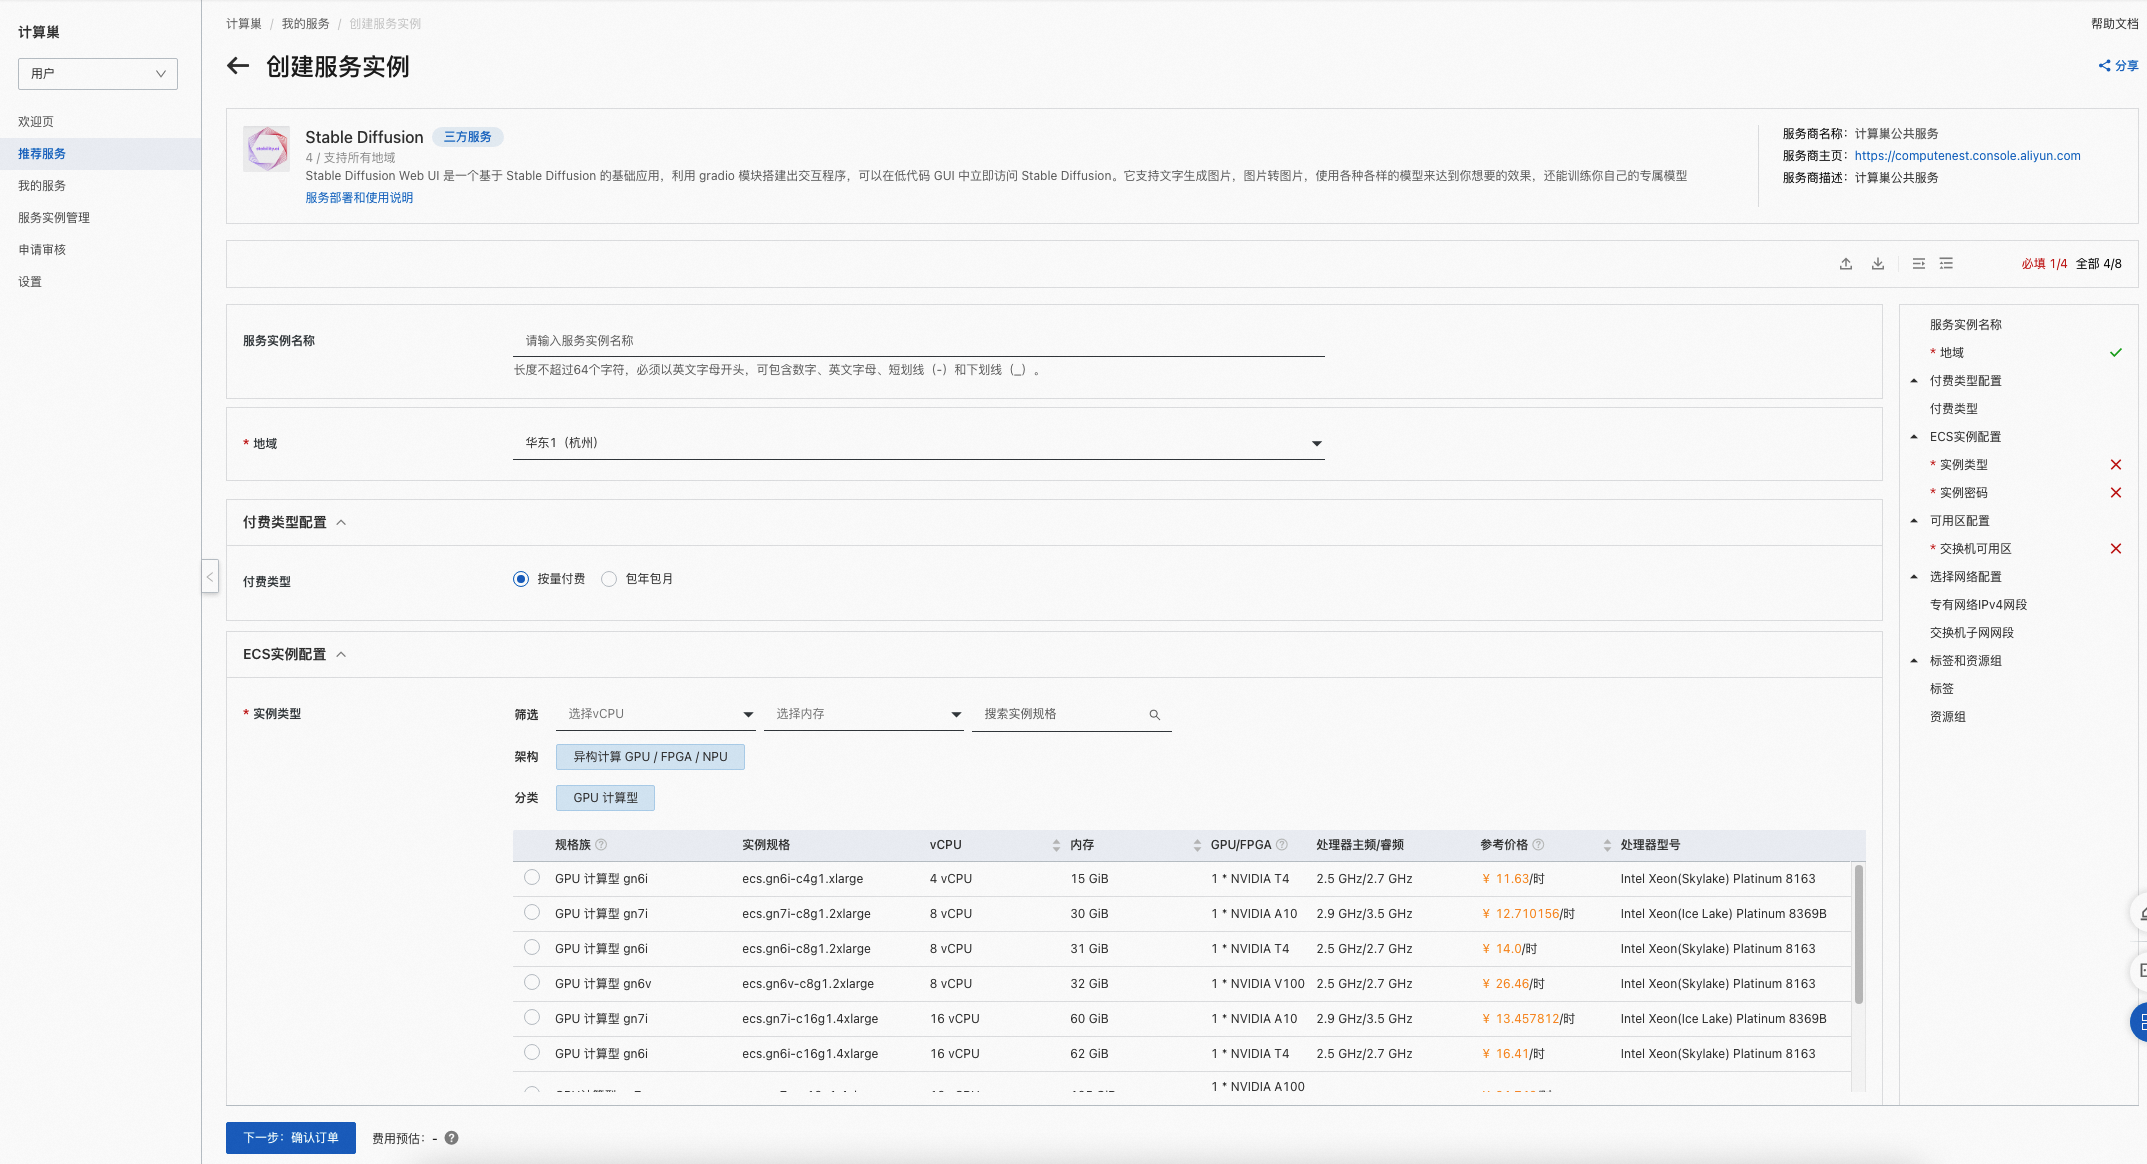Click the instance table vertical scrollbar
Image resolution: width=2147 pixels, height=1164 pixels.
point(1858,934)
